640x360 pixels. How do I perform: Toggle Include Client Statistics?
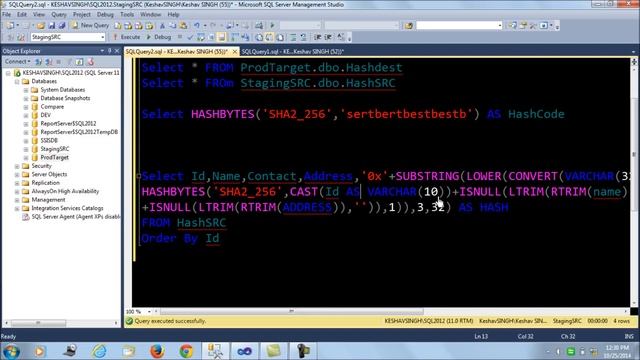click(x=245, y=37)
